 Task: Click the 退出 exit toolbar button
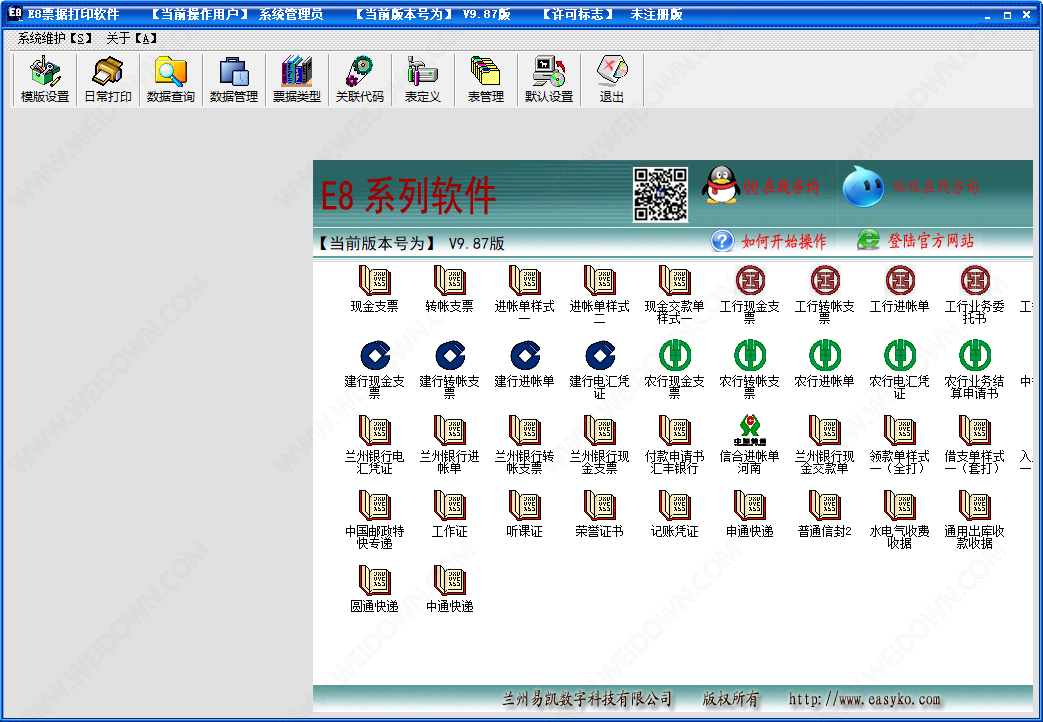612,80
